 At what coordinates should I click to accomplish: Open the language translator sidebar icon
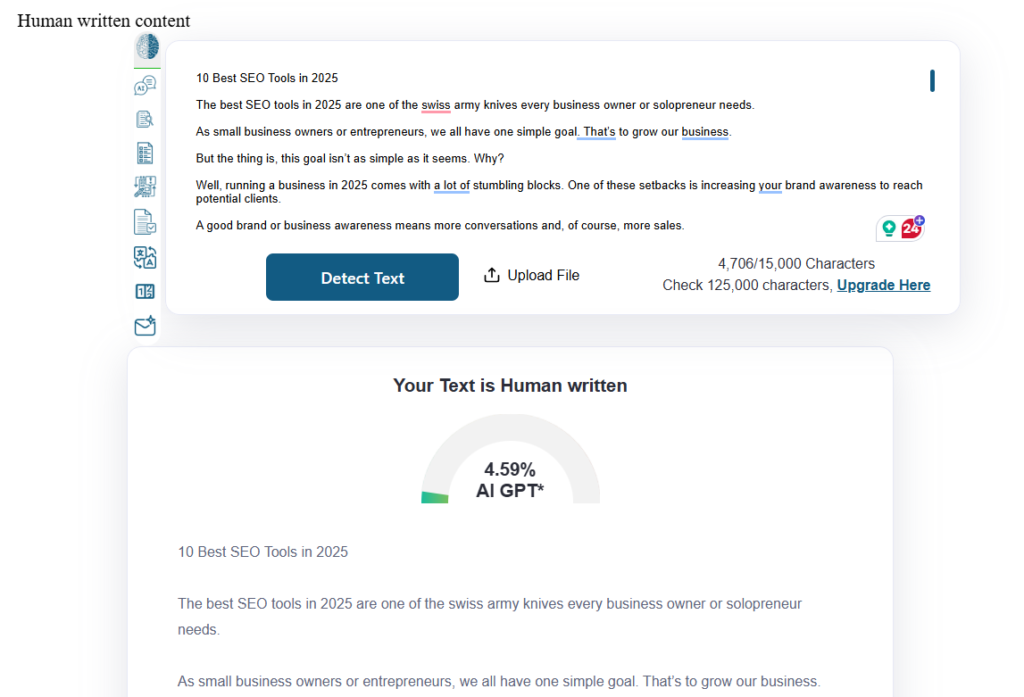(x=145, y=257)
